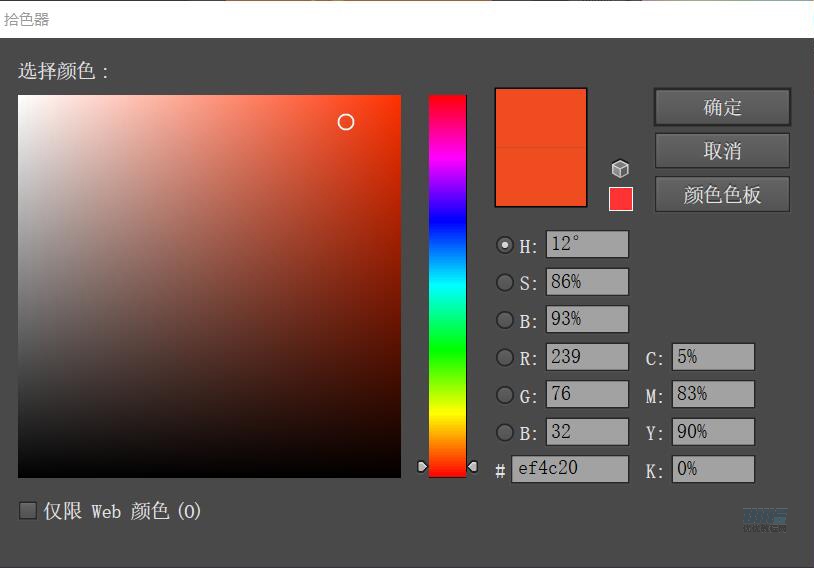This screenshot has height=568, width=814.
Task: Click the 选择颜色 label text
Action: pos(63,71)
